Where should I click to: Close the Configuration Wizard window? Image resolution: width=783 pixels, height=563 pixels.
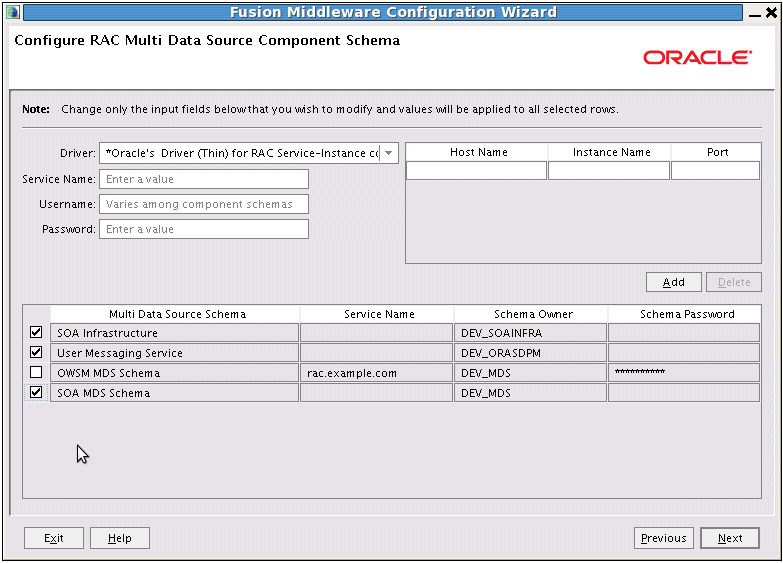pyautogui.click(x=772, y=12)
